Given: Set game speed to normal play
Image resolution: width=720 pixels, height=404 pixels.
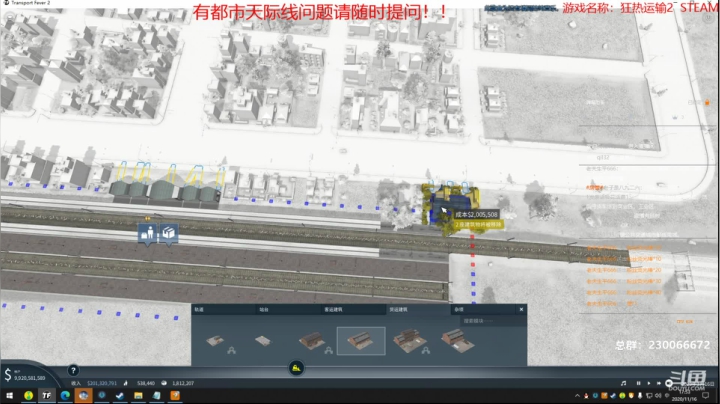Looking at the screenshot, I should pyautogui.click(x=648, y=383).
